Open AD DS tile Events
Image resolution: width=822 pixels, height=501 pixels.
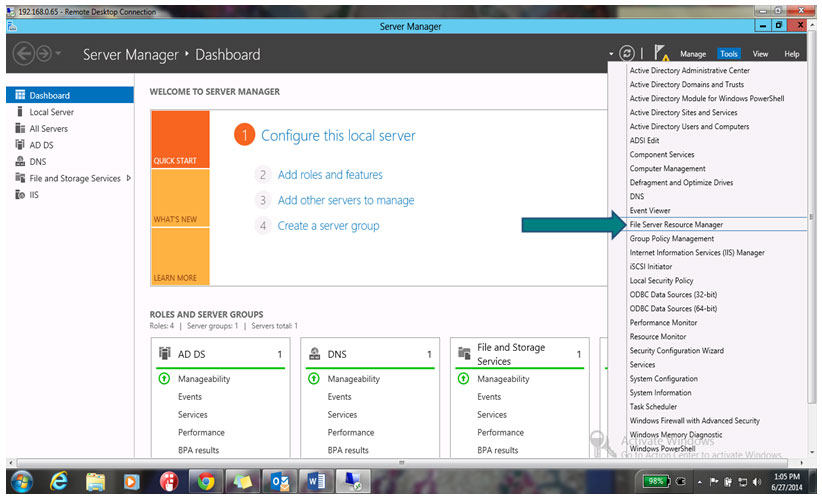click(x=190, y=397)
